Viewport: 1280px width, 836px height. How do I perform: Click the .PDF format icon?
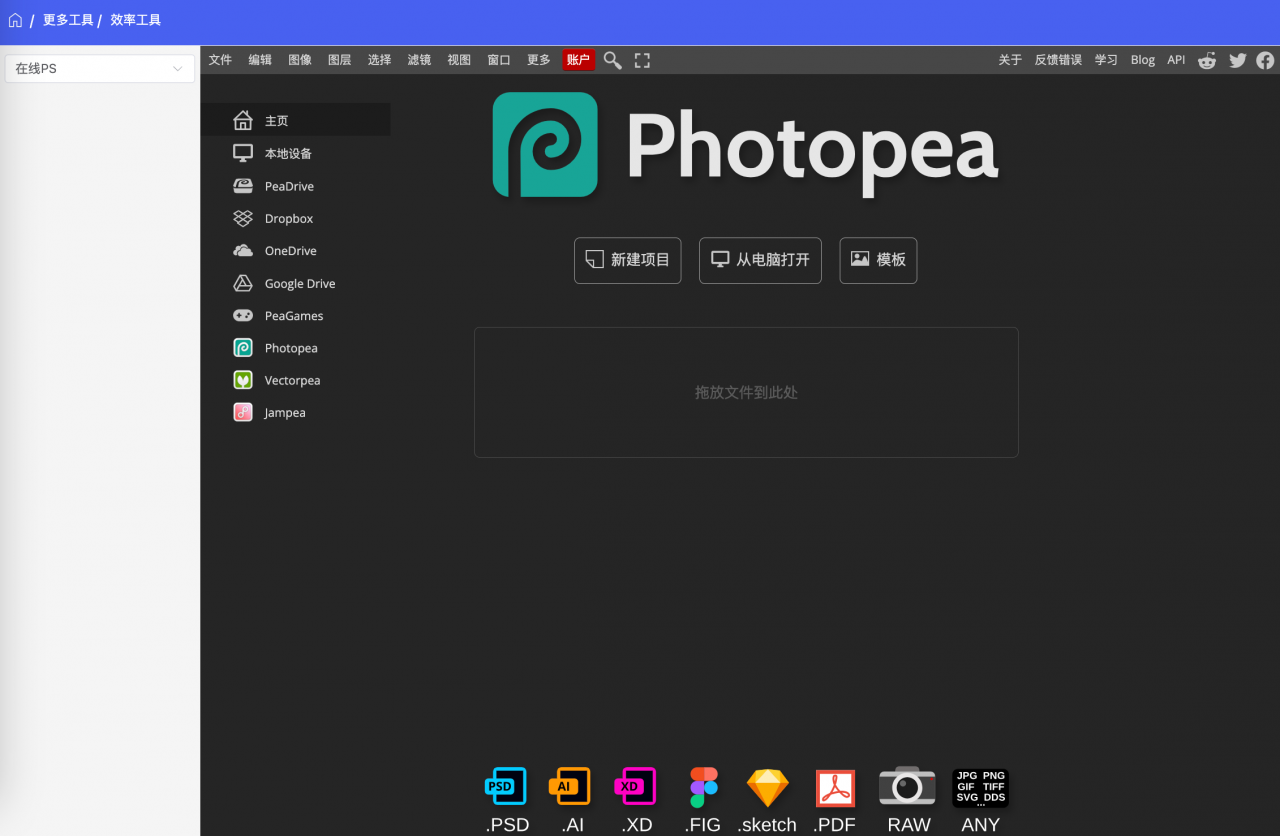[835, 788]
